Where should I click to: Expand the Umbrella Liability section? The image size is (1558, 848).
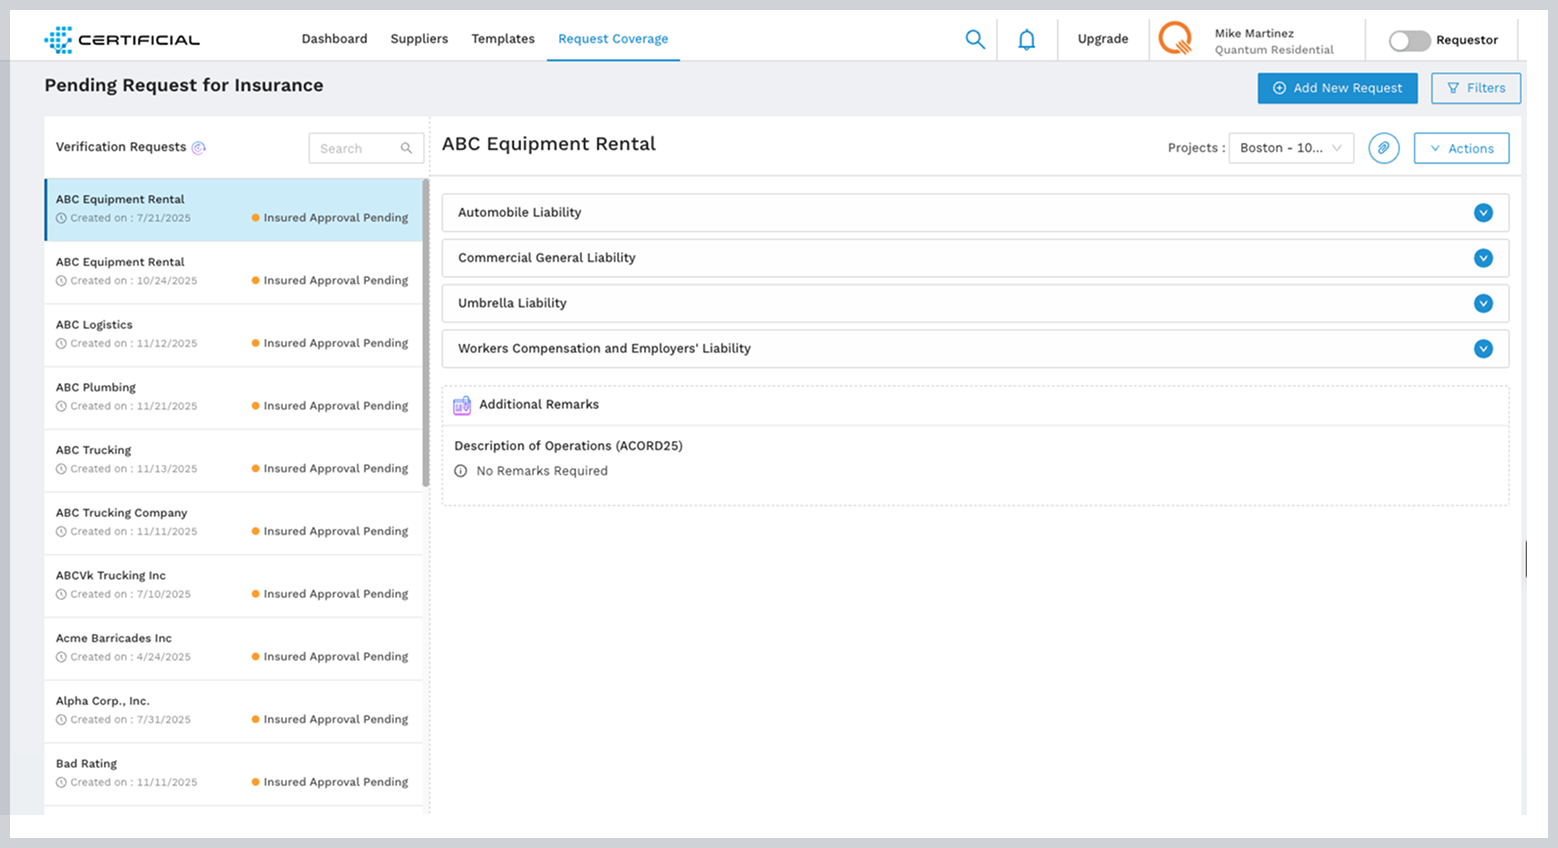pos(1483,303)
